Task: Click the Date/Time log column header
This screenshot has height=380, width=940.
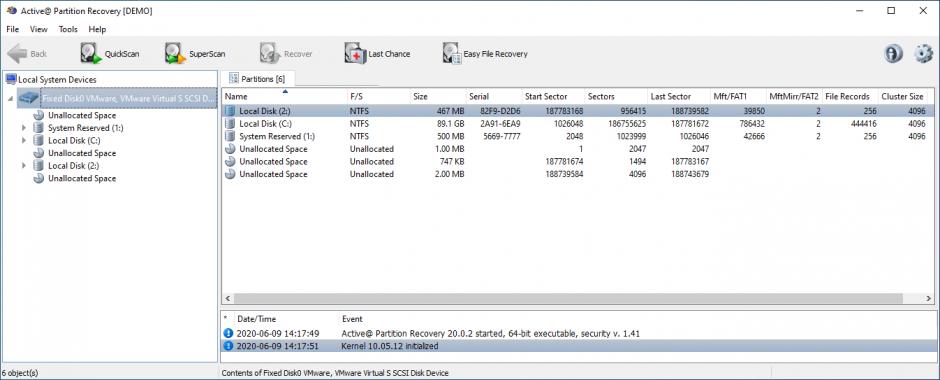Action: click(x=286, y=319)
